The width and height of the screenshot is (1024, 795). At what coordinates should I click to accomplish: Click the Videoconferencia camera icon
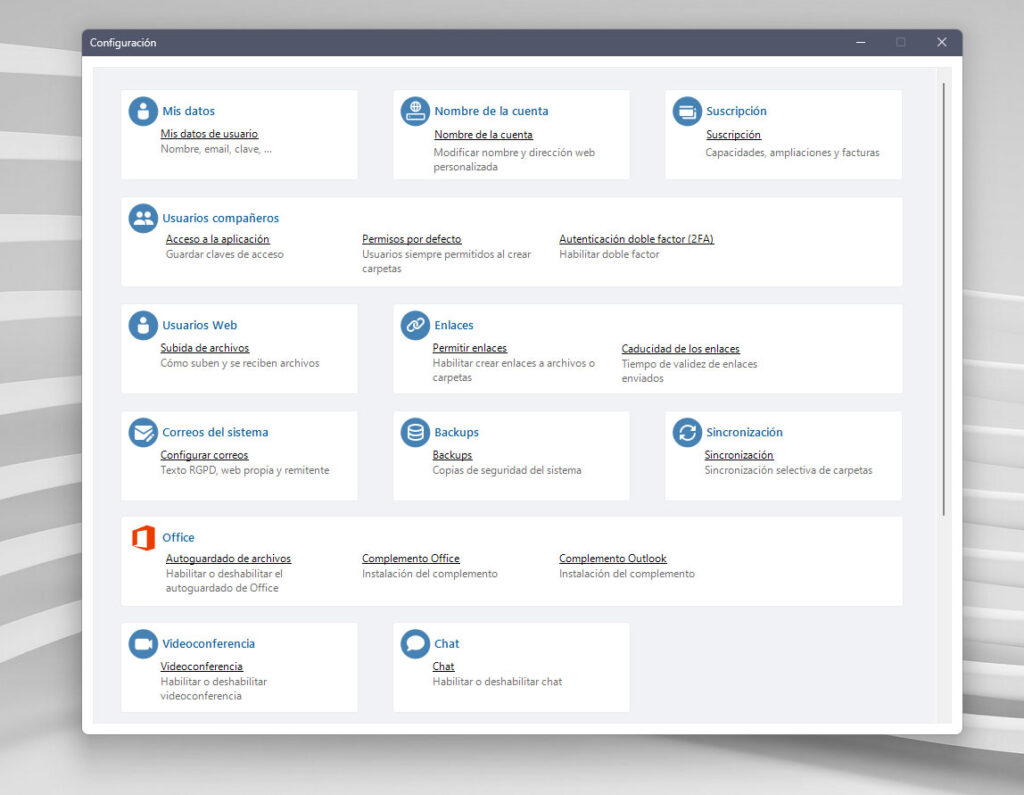pyautogui.click(x=143, y=644)
